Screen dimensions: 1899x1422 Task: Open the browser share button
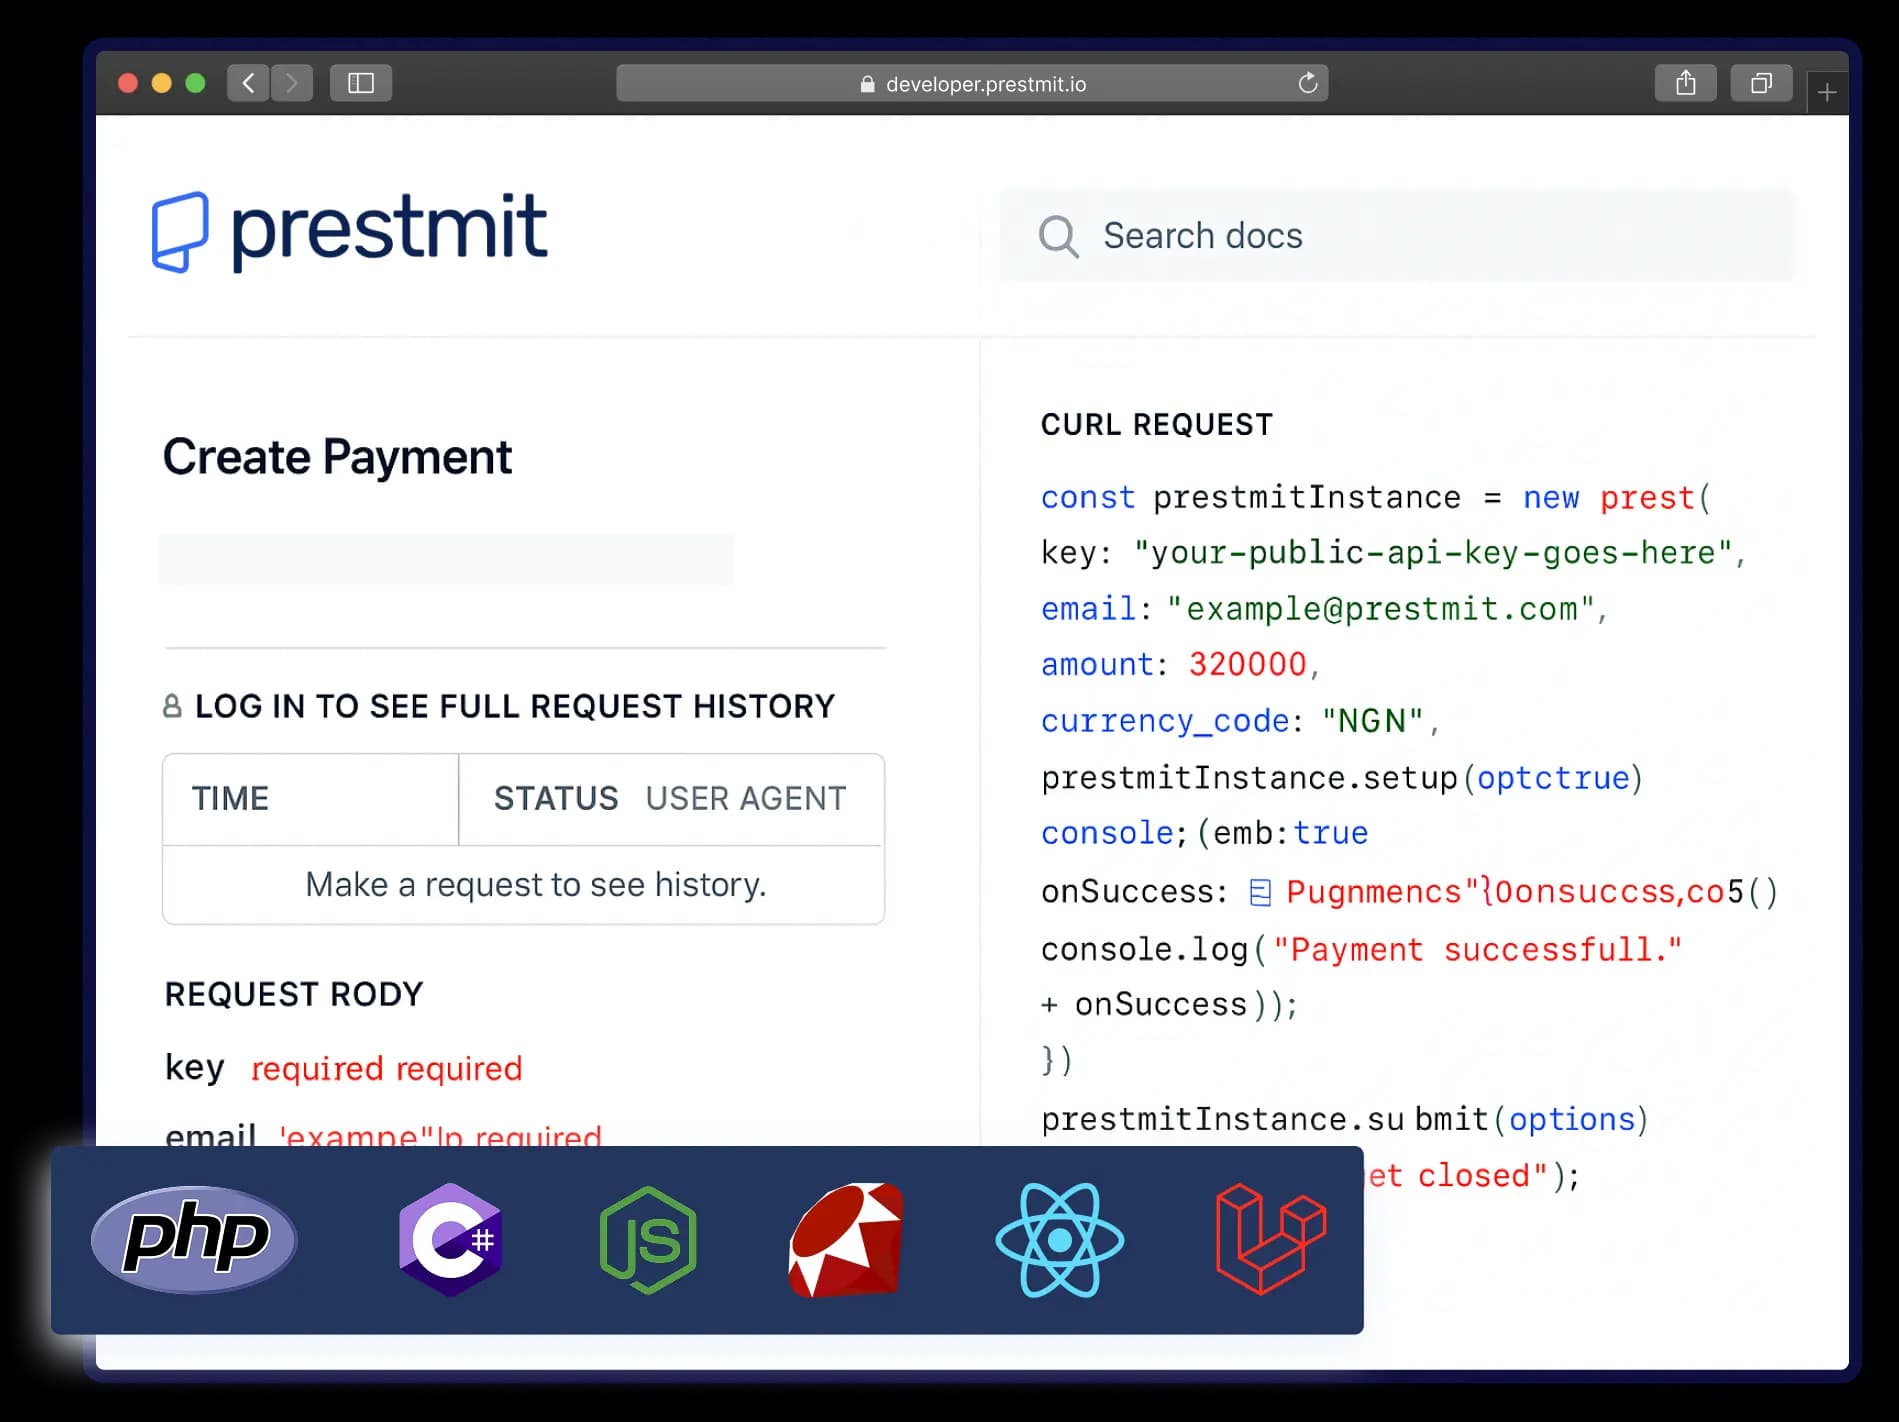coord(1686,83)
